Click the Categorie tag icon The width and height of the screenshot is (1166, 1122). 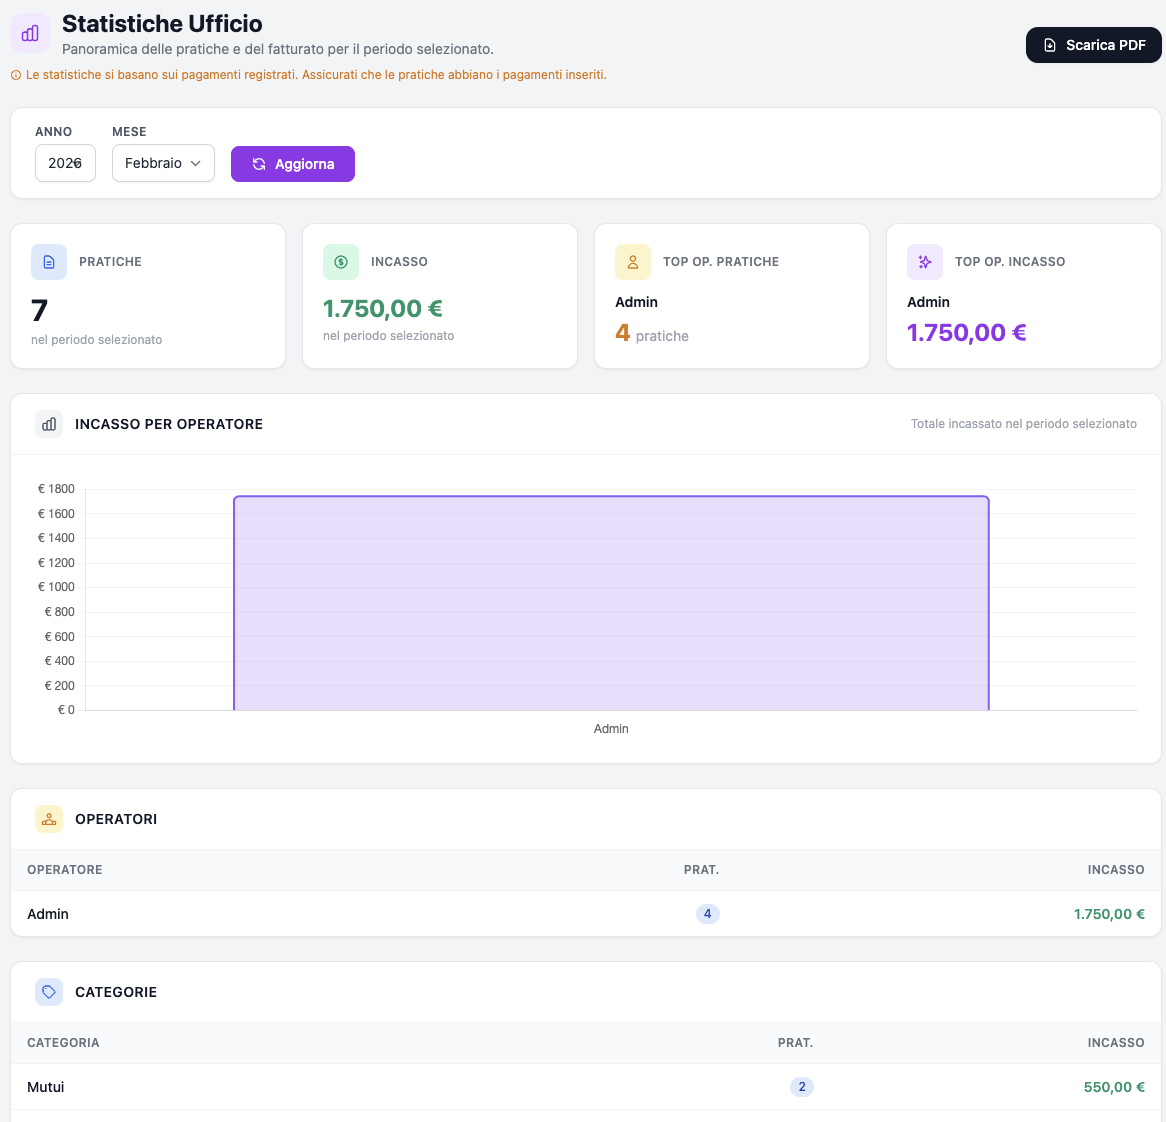point(49,992)
